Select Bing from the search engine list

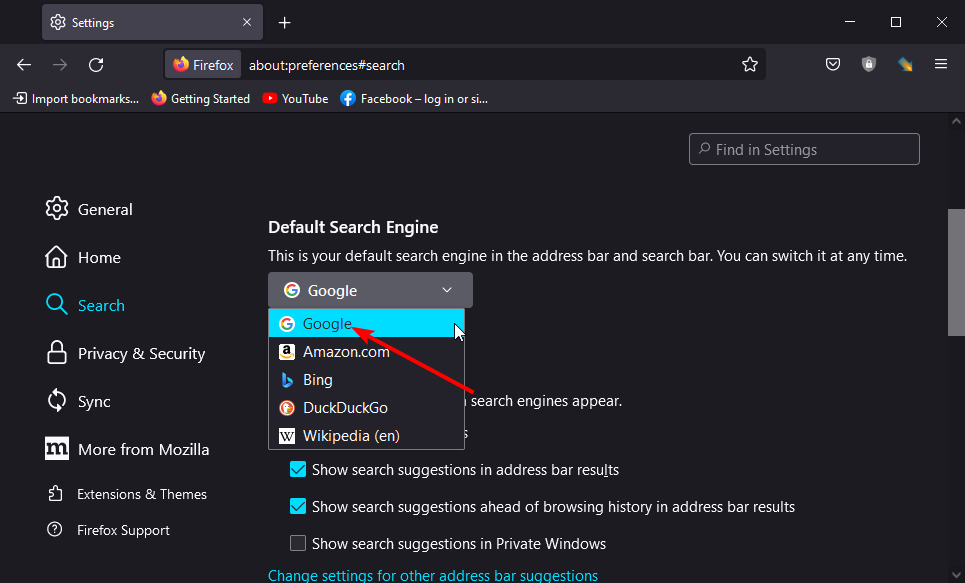pyautogui.click(x=366, y=380)
